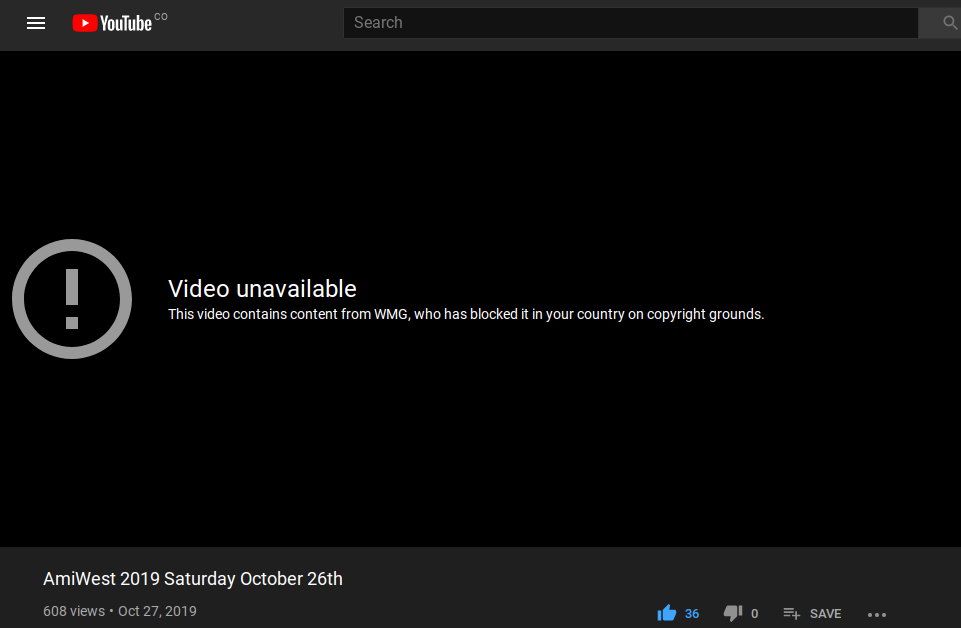Click the 608 views count text
Viewport: 961px width, 628px height.
74,611
